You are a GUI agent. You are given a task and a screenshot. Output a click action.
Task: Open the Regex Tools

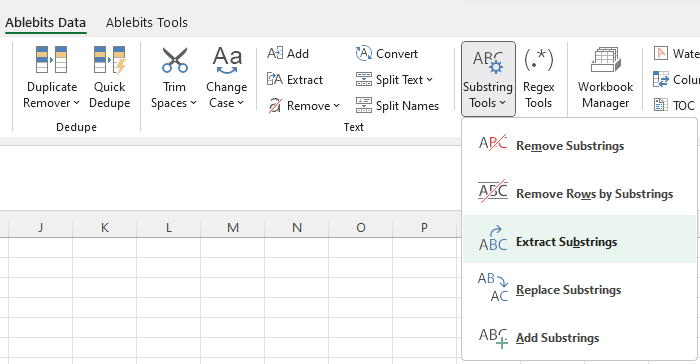pos(538,78)
